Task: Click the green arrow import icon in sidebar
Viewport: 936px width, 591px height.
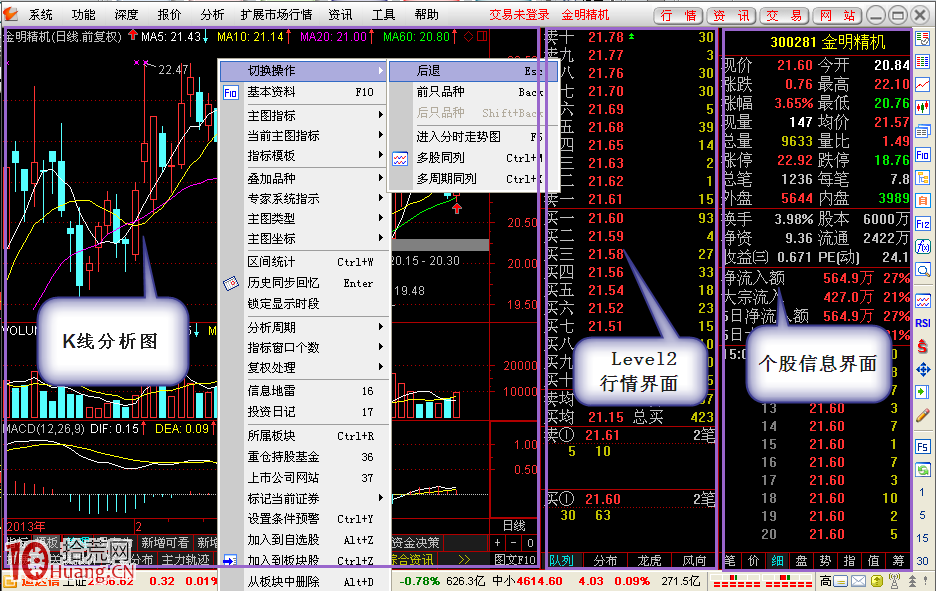Action: (x=923, y=392)
